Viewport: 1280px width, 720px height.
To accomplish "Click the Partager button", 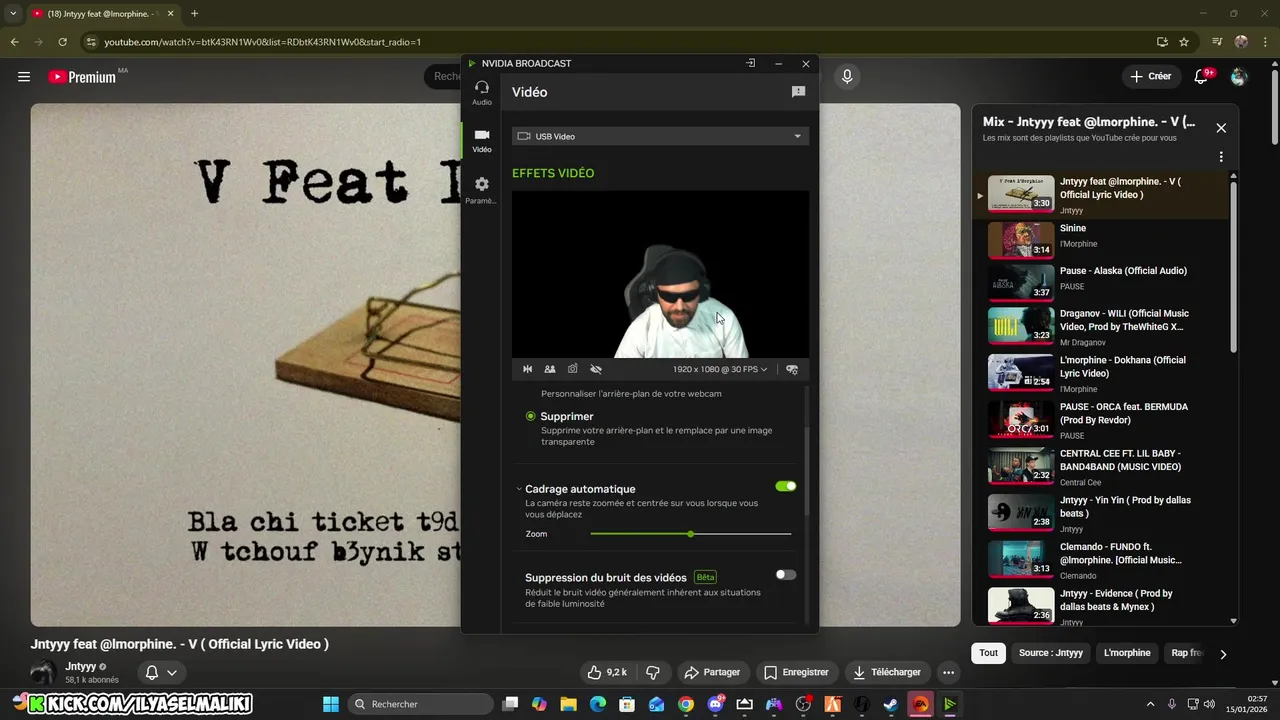I will click(712, 672).
